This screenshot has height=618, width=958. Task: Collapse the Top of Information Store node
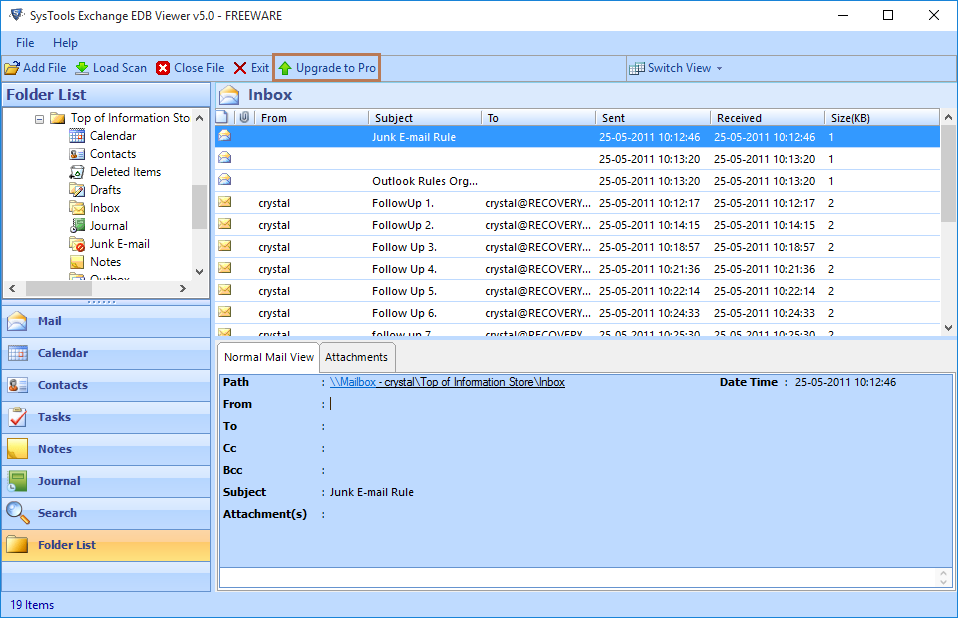point(40,118)
